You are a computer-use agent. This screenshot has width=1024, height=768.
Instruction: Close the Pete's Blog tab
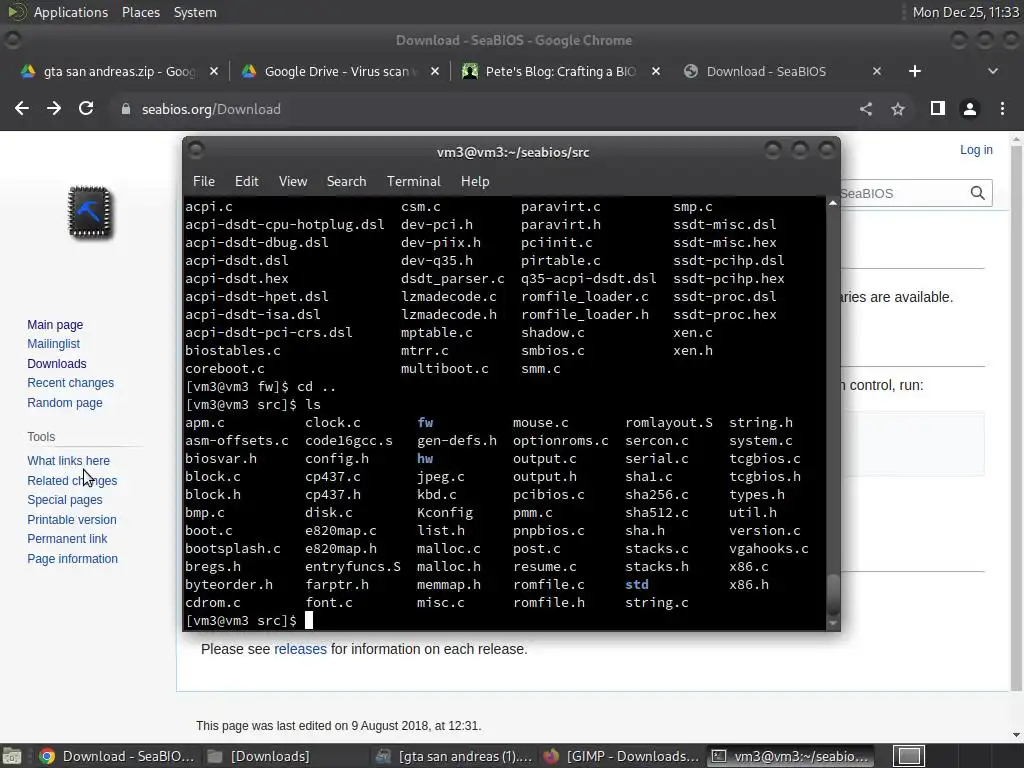coord(656,71)
